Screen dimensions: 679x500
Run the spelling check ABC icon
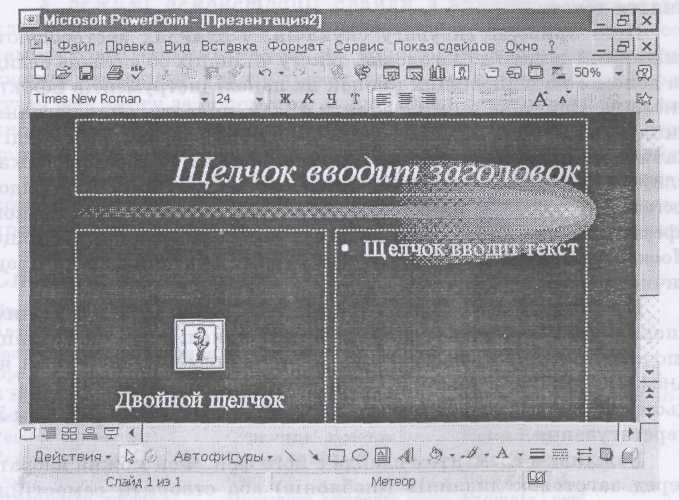coord(137,72)
